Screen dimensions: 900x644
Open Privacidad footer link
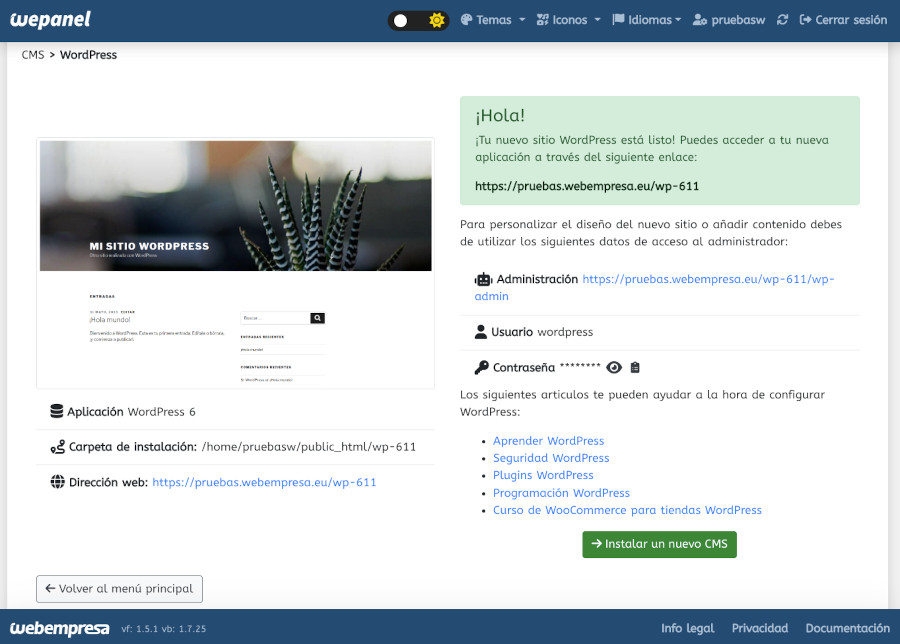[x=760, y=628]
